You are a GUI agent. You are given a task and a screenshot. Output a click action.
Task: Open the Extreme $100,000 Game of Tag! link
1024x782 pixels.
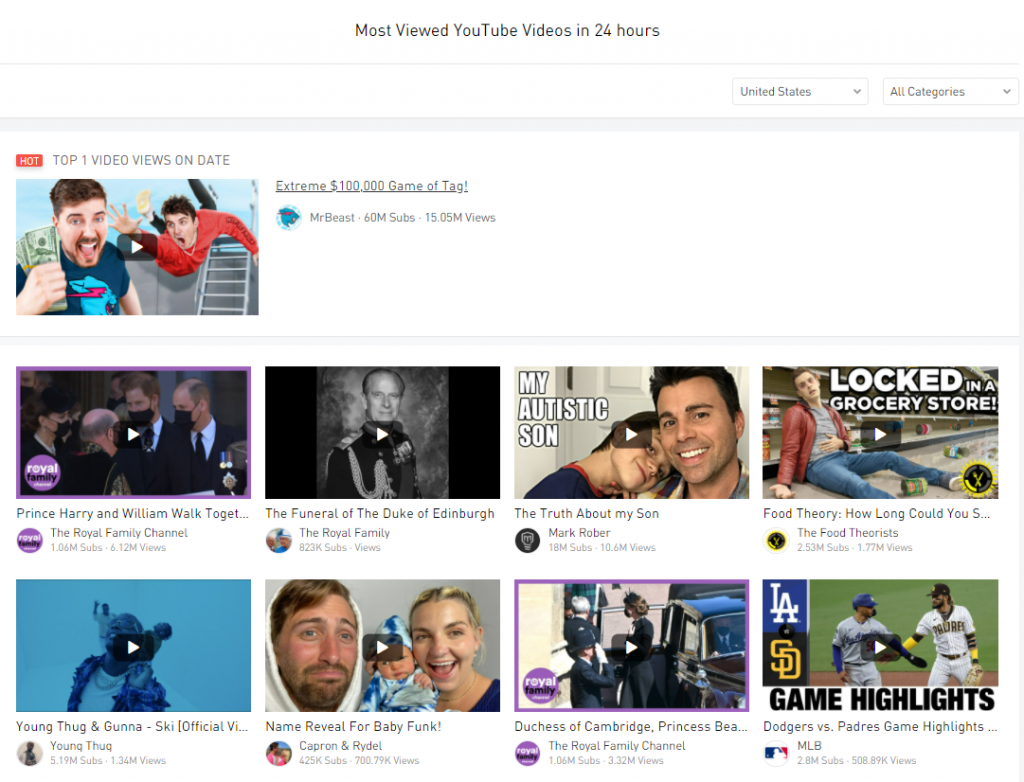(x=372, y=186)
